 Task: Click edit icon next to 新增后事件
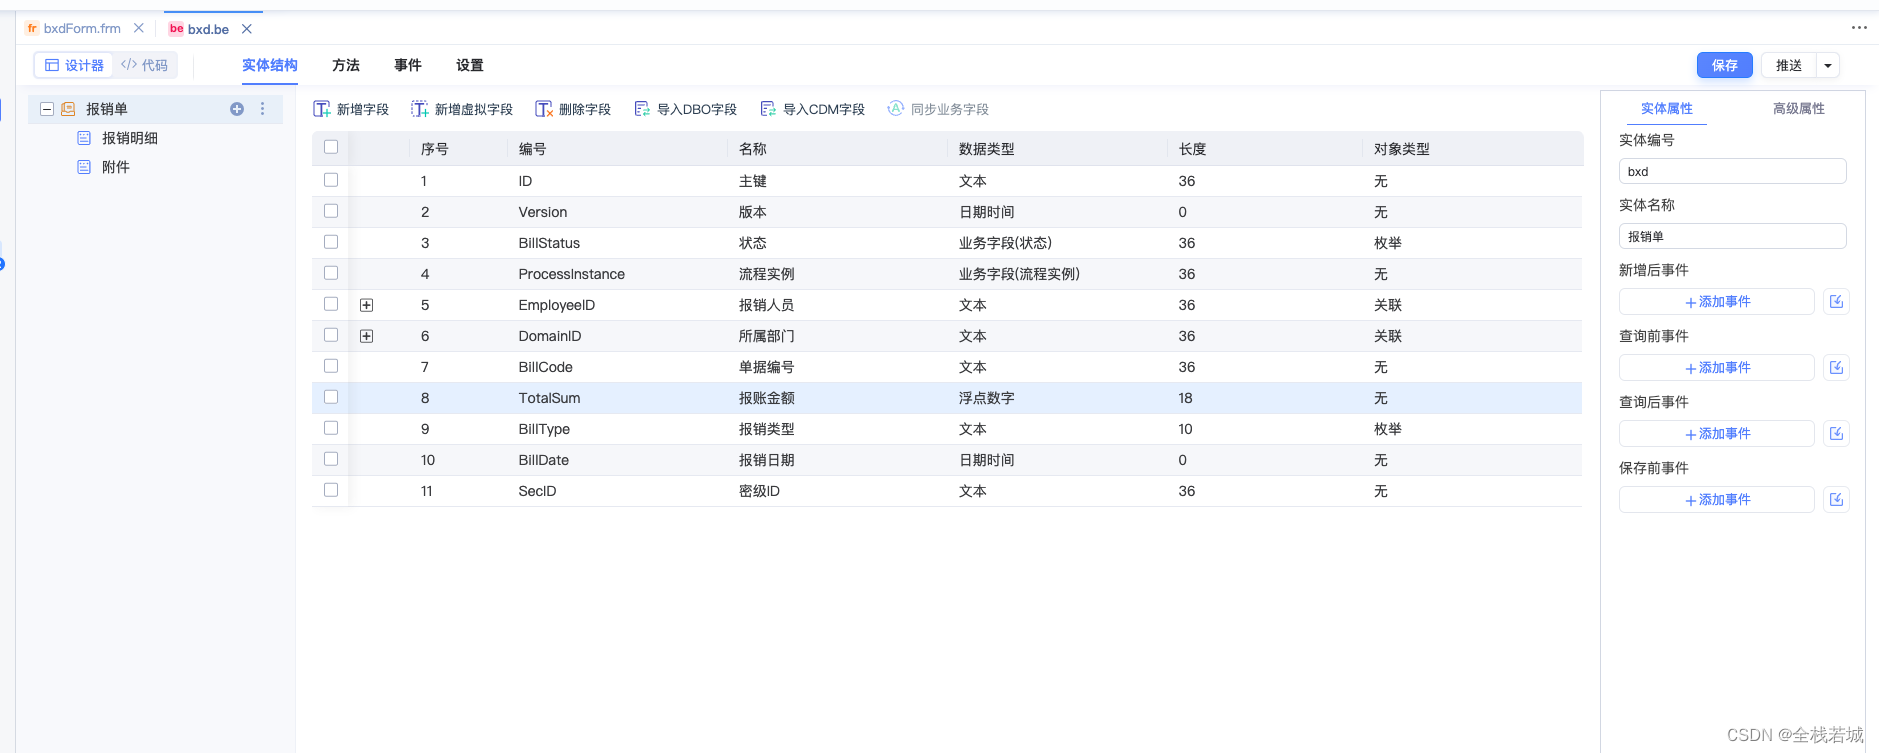click(1836, 301)
